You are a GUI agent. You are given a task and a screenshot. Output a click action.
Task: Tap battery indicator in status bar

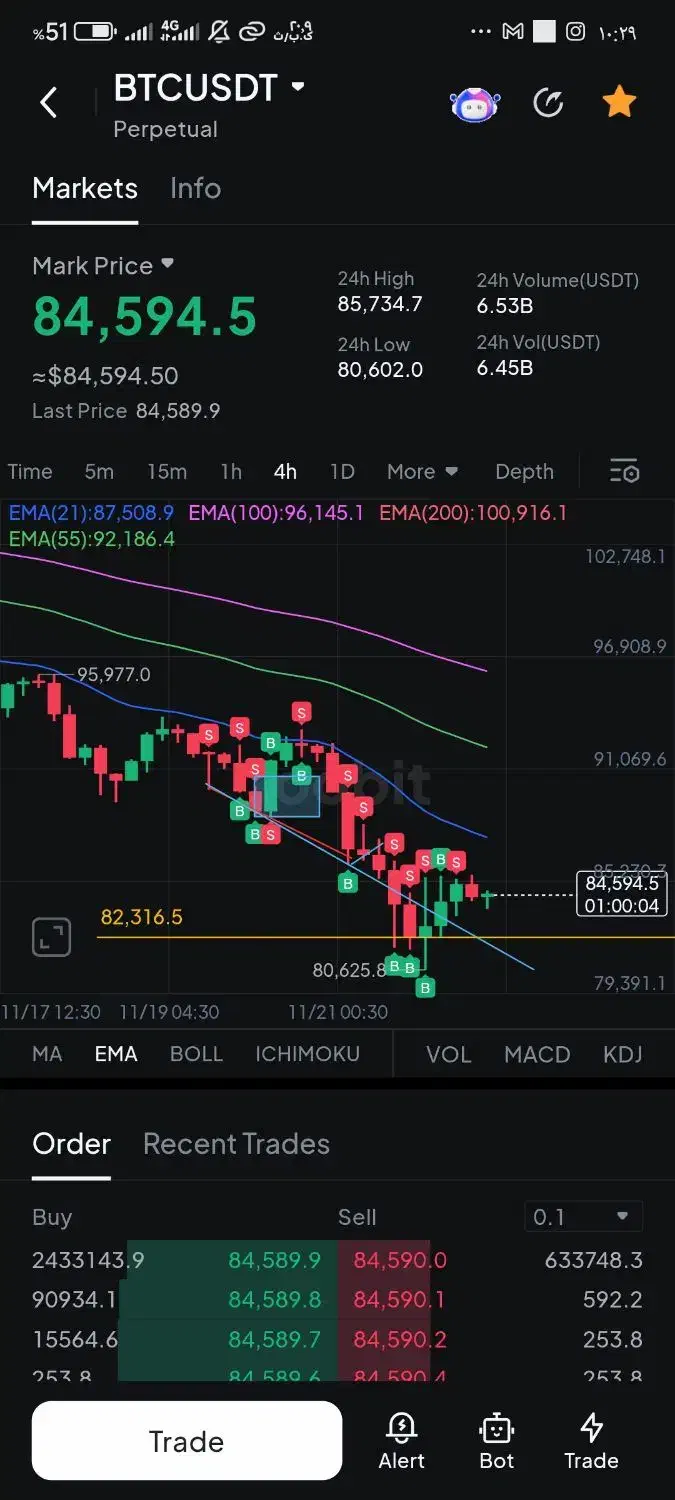[x=96, y=32]
